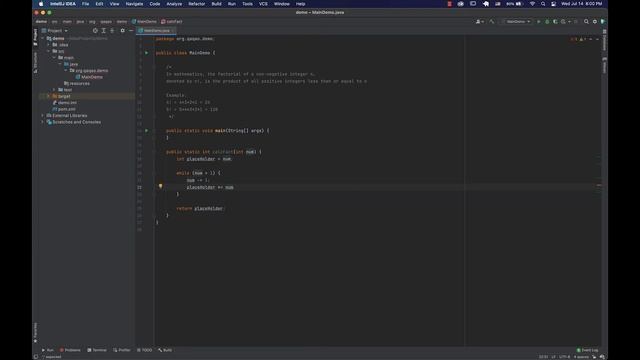
Task: Click the yellow intention lightbulb
Action: pyautogui.click(x=160, y=186)
